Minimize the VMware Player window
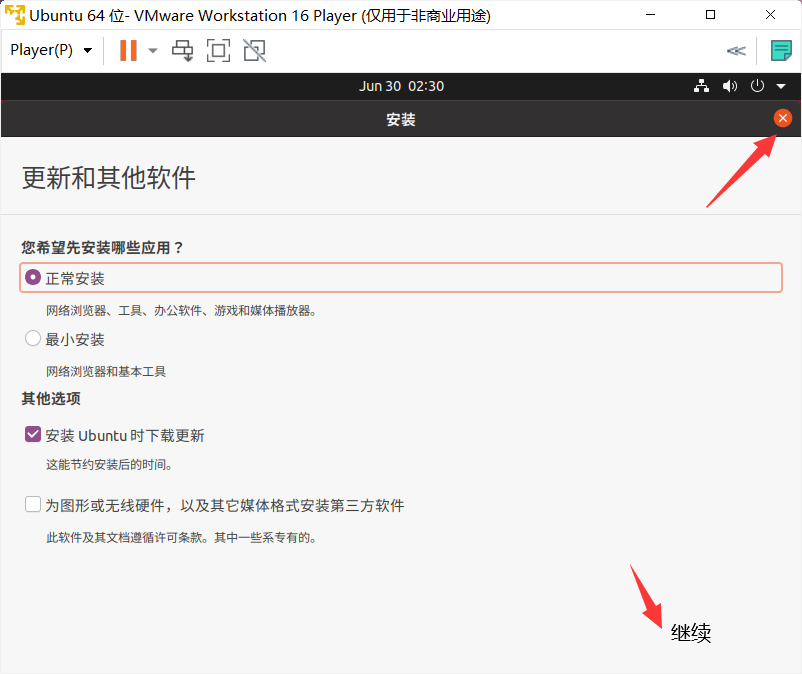Viewport: 802px width, 674px height. coord(650,15)
